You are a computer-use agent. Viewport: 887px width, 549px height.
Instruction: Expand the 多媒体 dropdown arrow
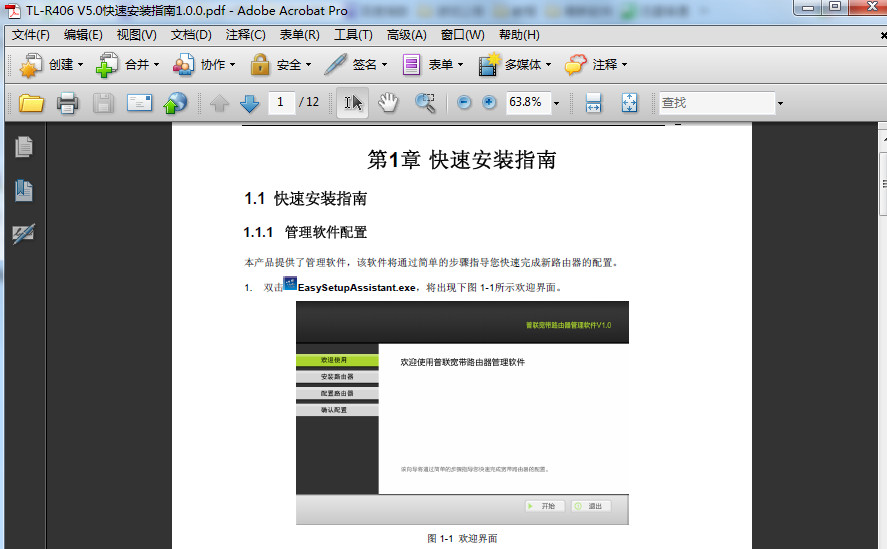point(548,65)
